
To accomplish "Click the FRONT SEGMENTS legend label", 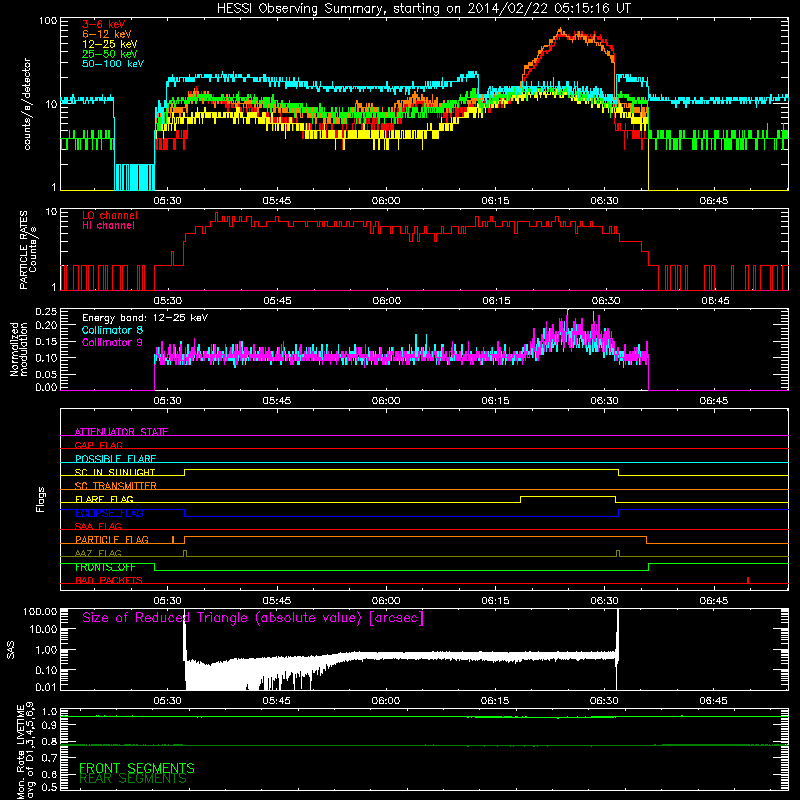I will [137, 768].
